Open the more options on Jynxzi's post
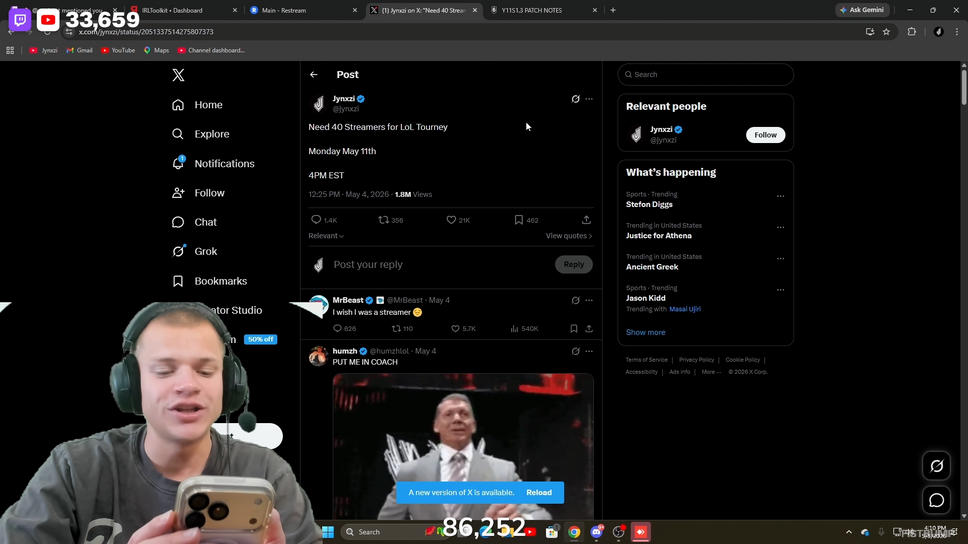The height and width of the screenshot is (544, 968). (589, 99)
